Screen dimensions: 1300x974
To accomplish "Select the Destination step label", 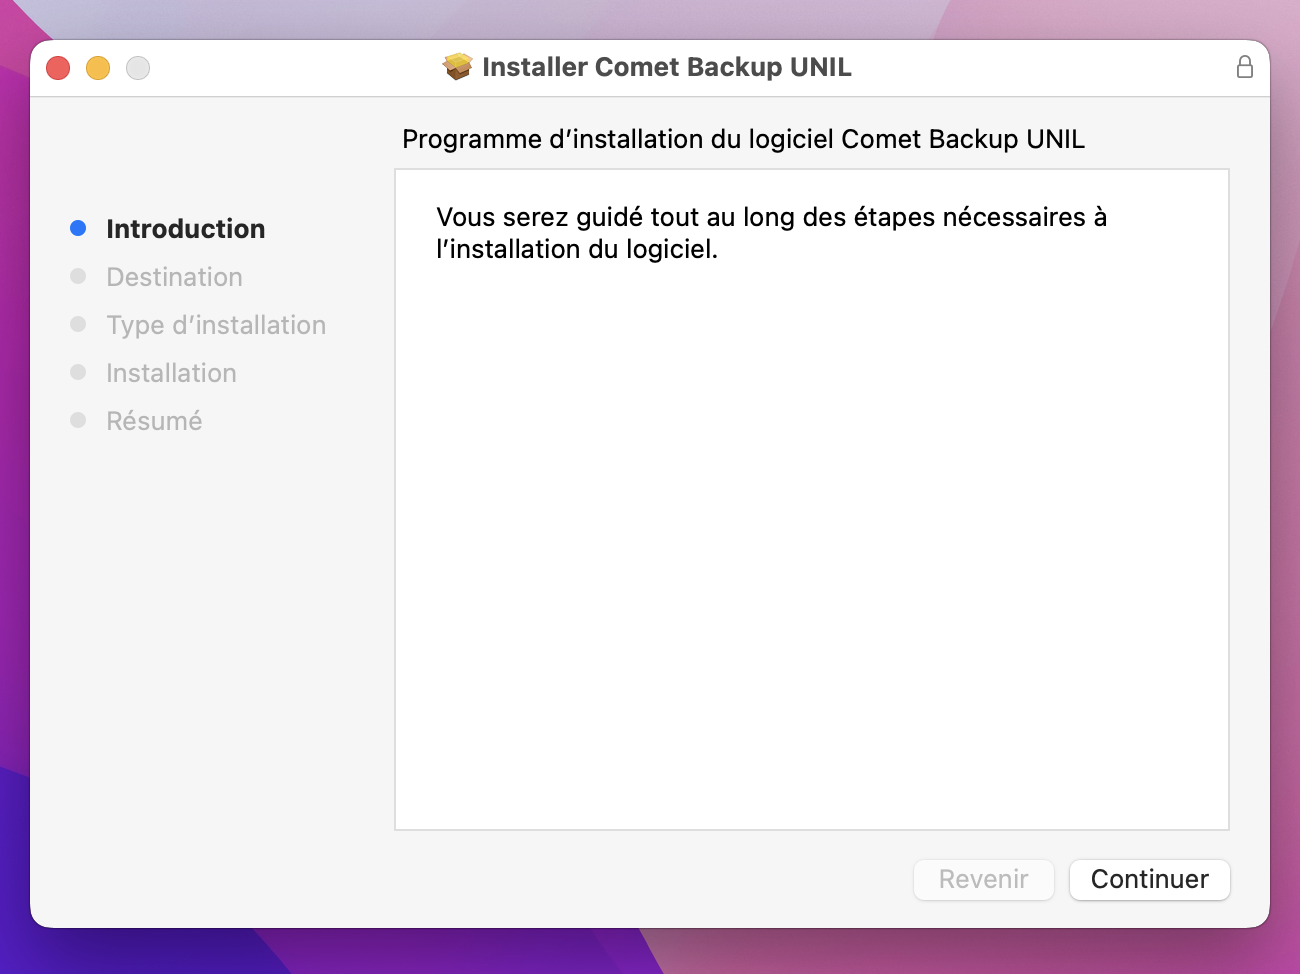I will [174, 277].
